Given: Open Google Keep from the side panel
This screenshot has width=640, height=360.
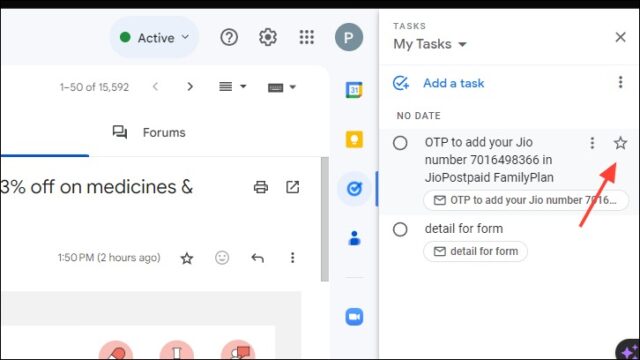Looking at the screenshot, I should pos(354,140).
